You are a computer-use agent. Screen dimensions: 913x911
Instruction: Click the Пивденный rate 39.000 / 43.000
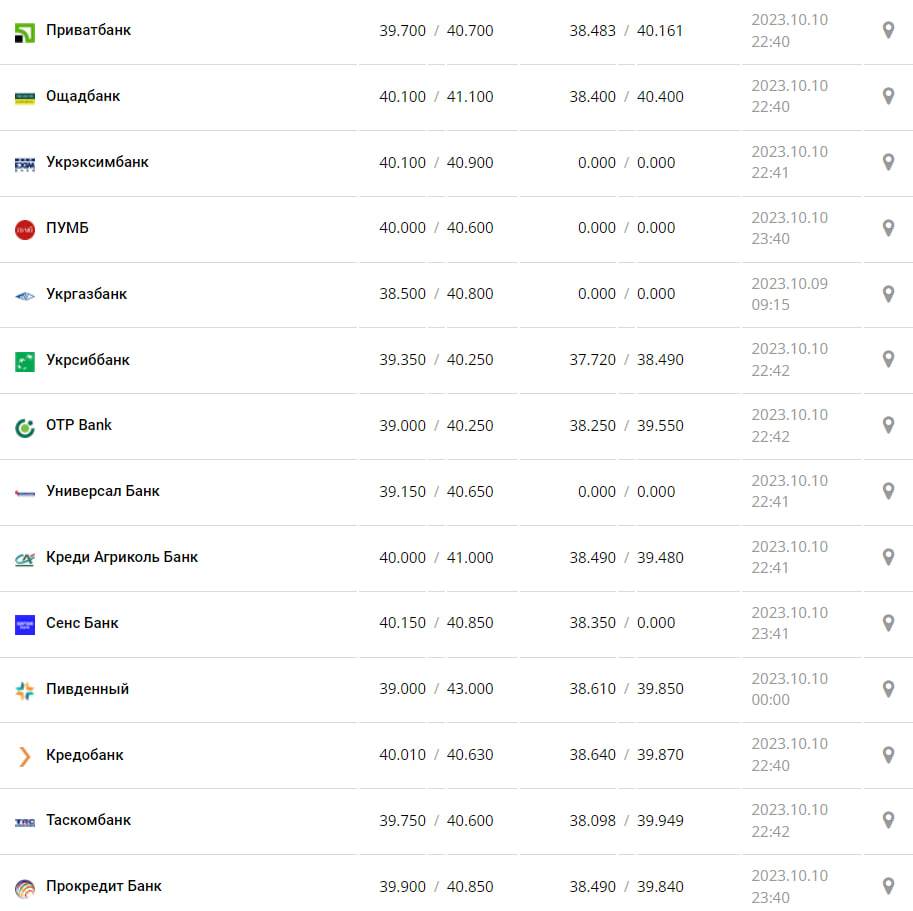point(436,689)
